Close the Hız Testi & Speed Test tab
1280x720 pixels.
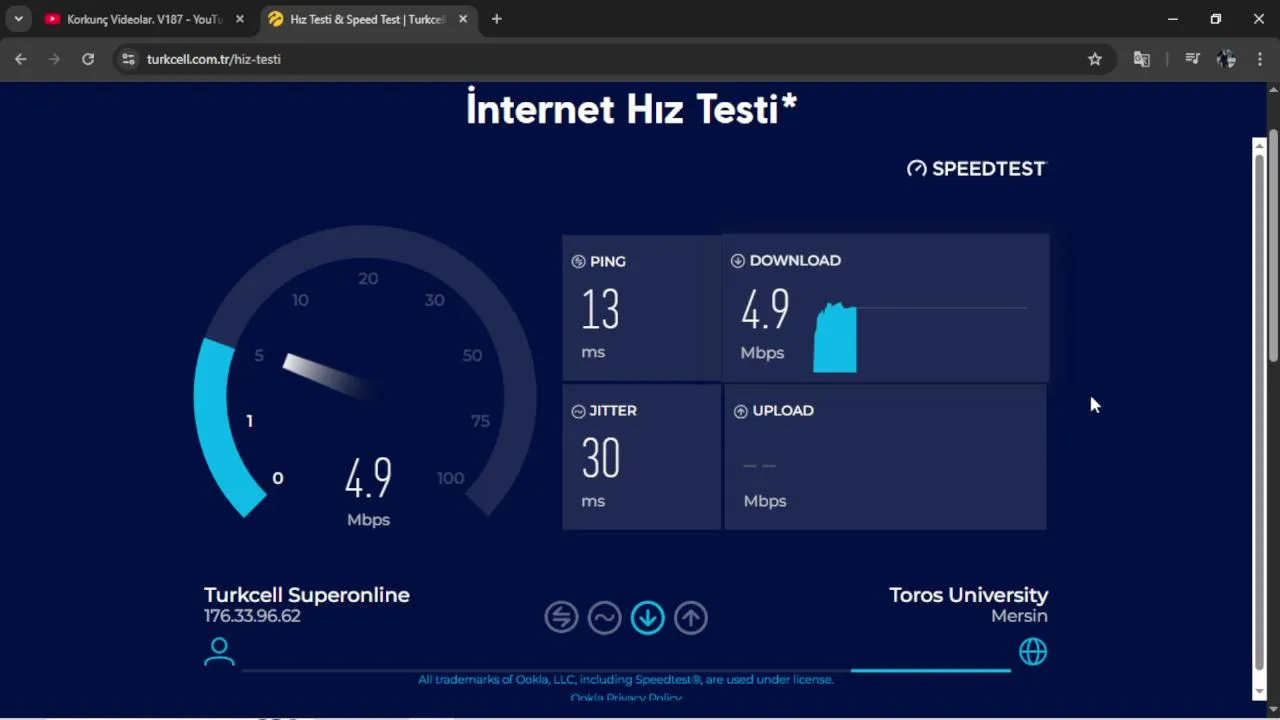(462, 19)
